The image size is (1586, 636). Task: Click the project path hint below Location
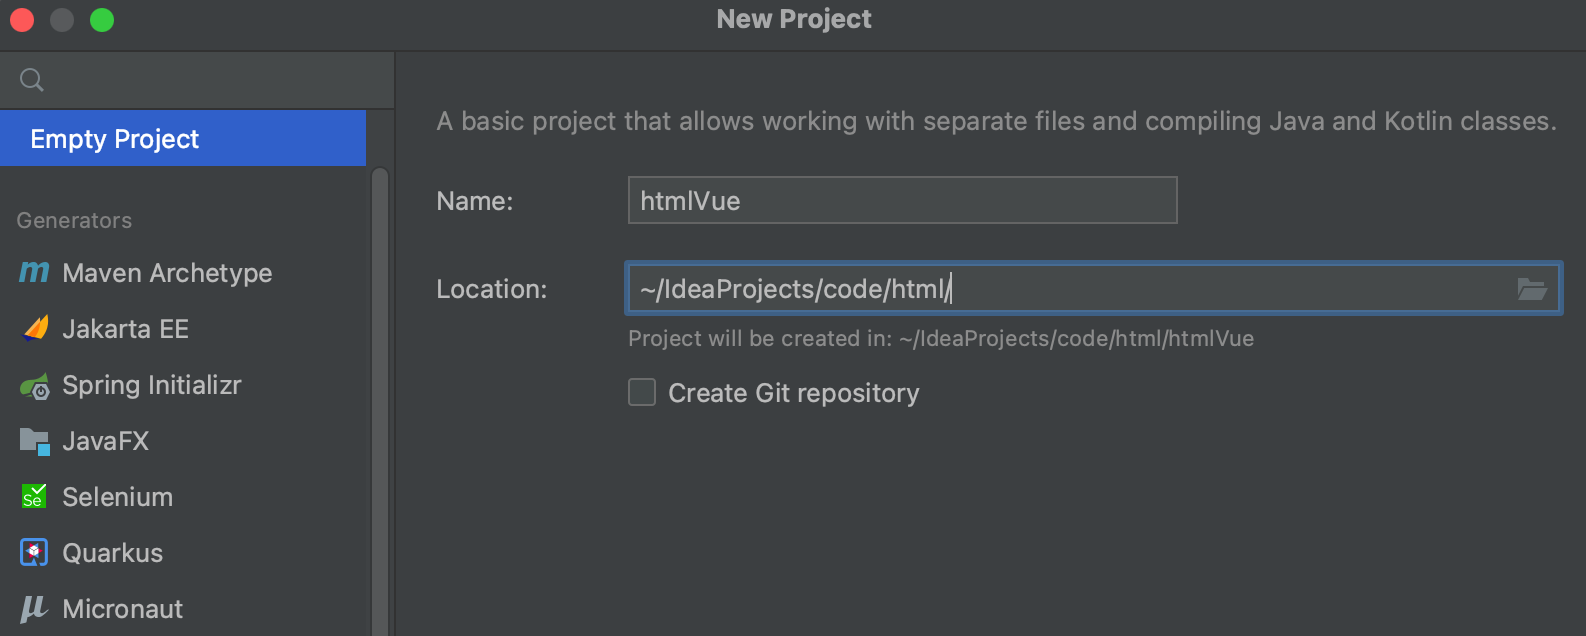[941, 338]
